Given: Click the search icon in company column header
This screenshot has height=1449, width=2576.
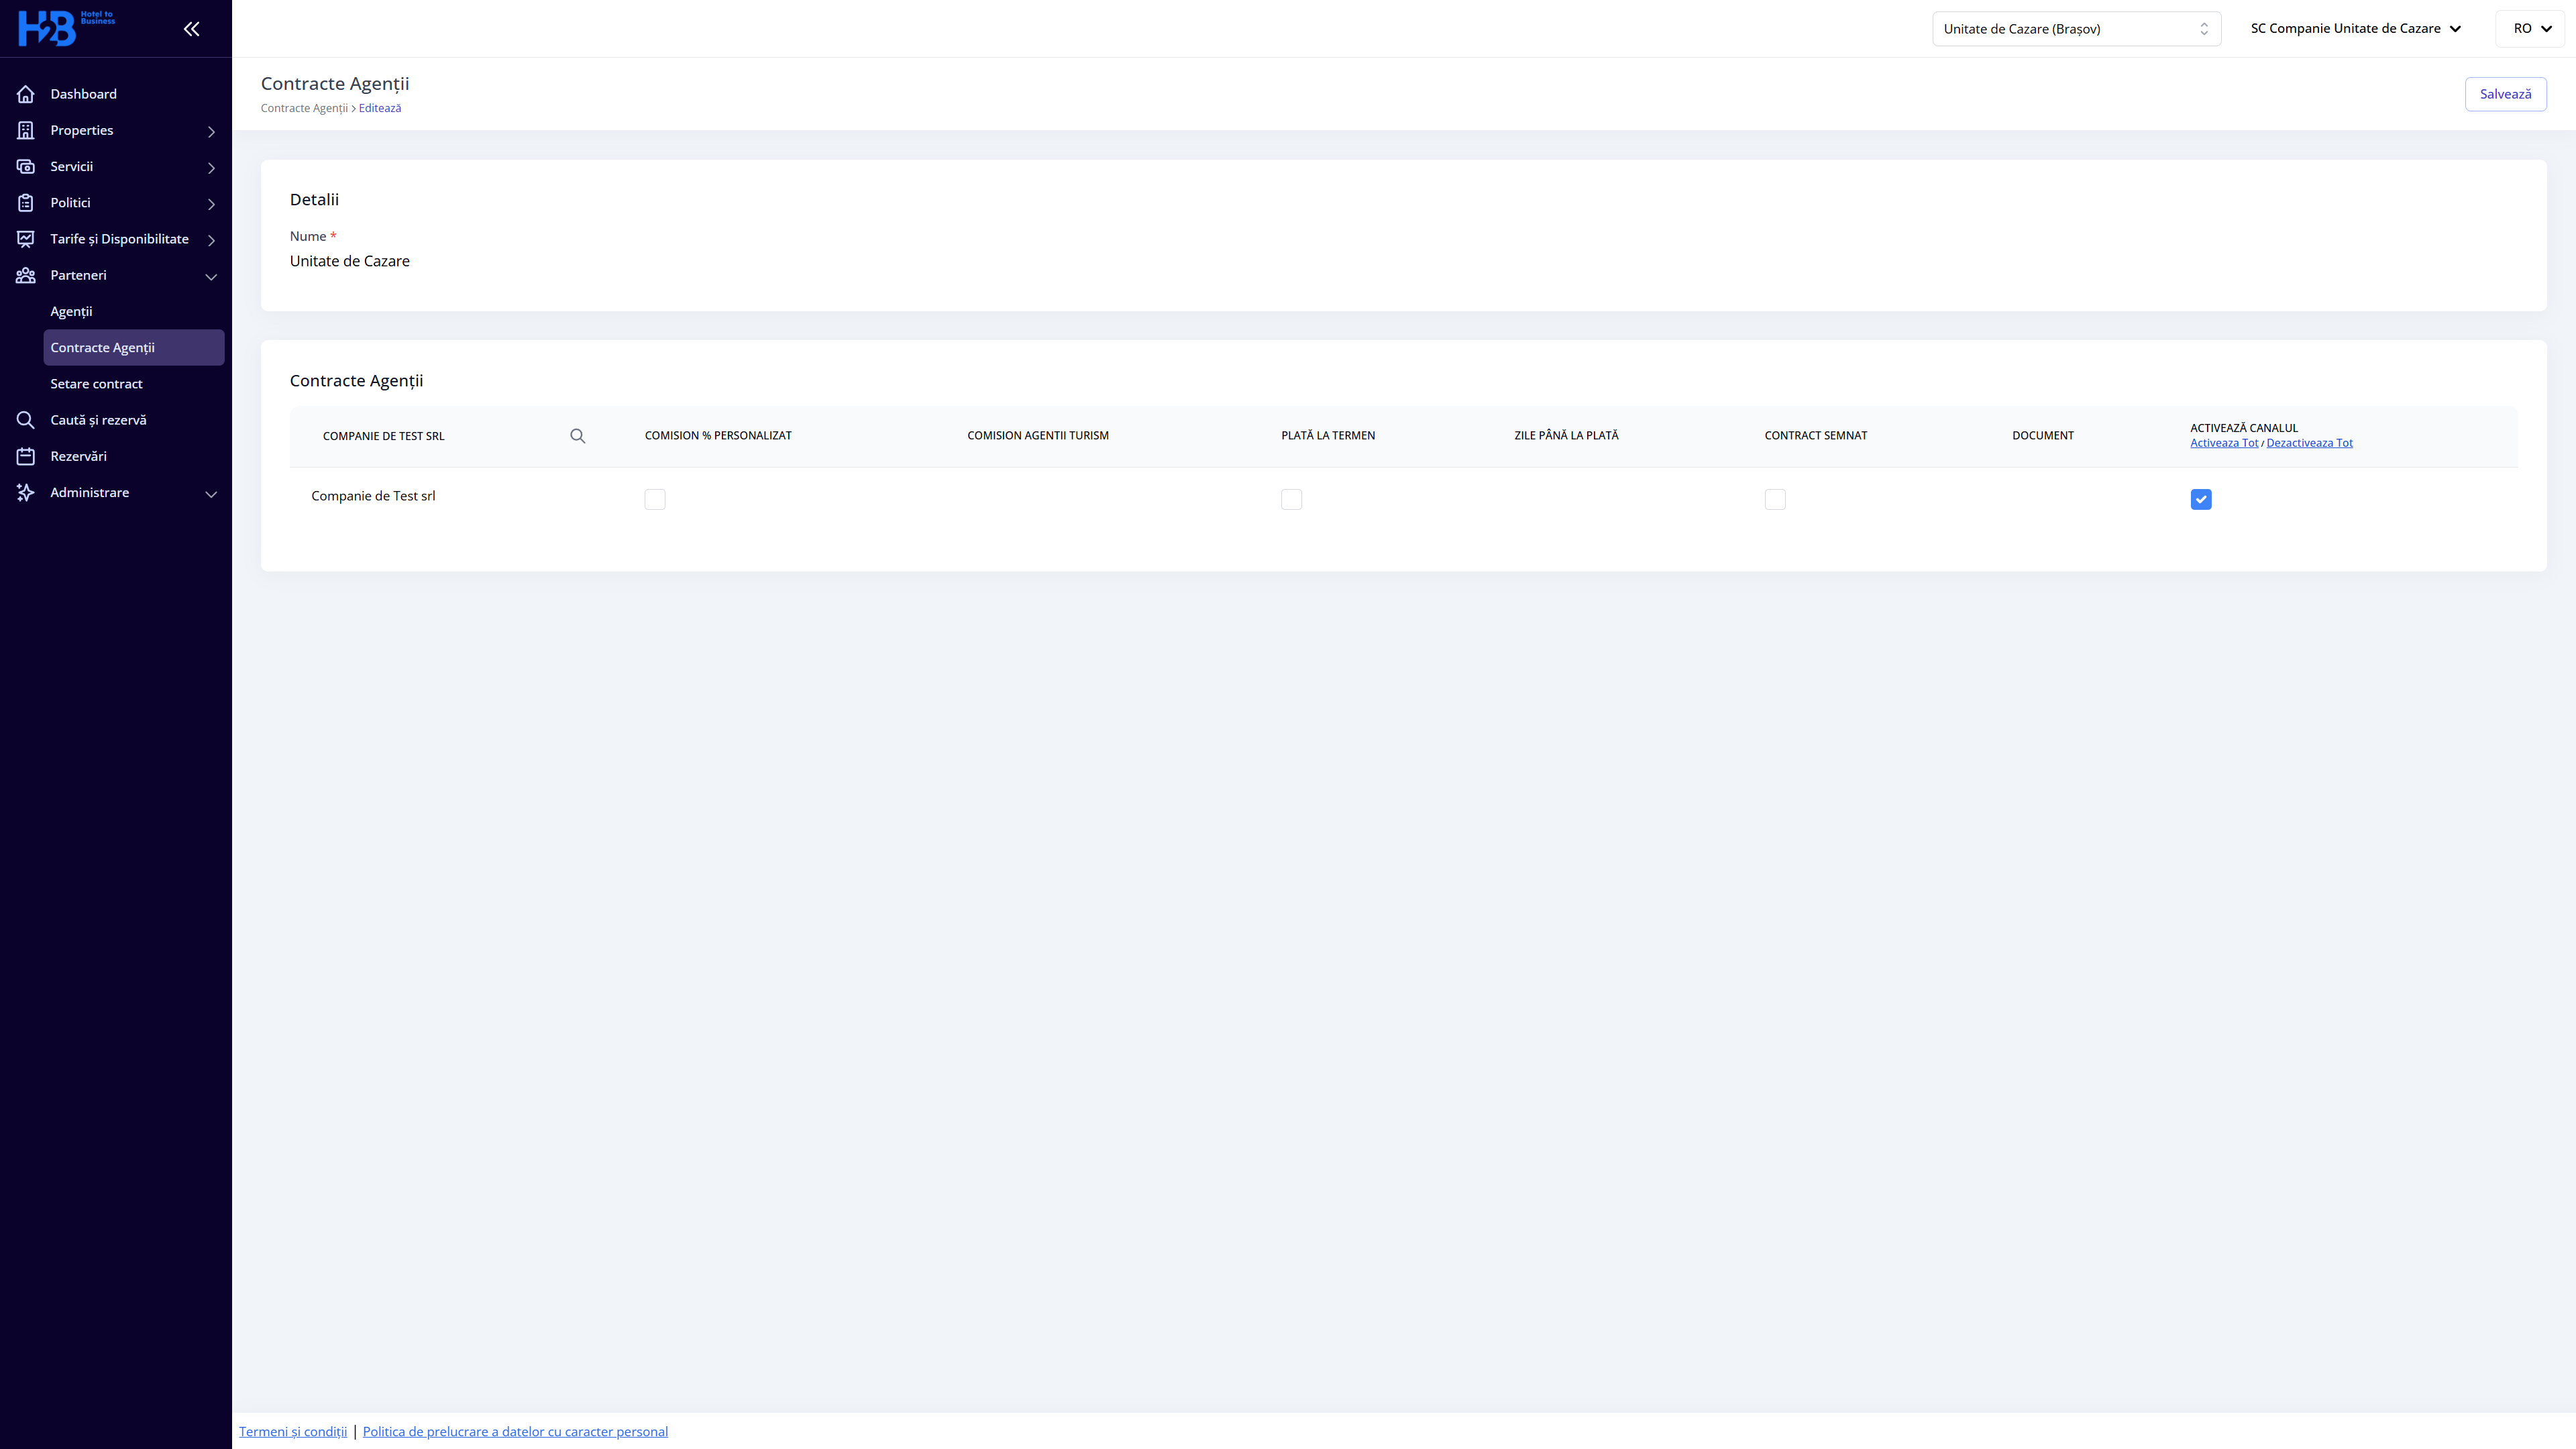Looking at the screenshot, I should pyautogui.click(x=577, y=436).
